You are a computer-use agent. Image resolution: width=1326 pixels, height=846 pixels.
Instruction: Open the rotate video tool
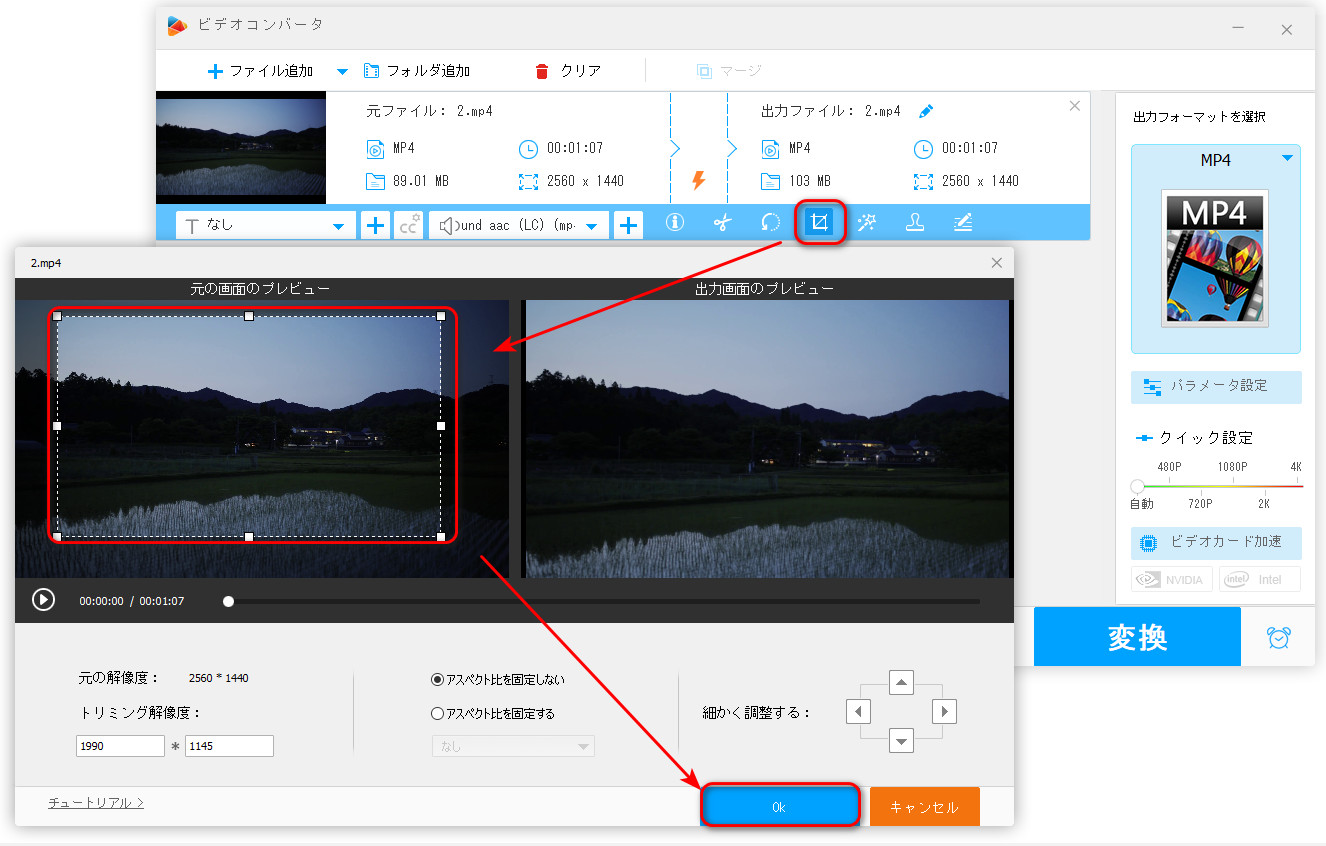tap(771, 223)
